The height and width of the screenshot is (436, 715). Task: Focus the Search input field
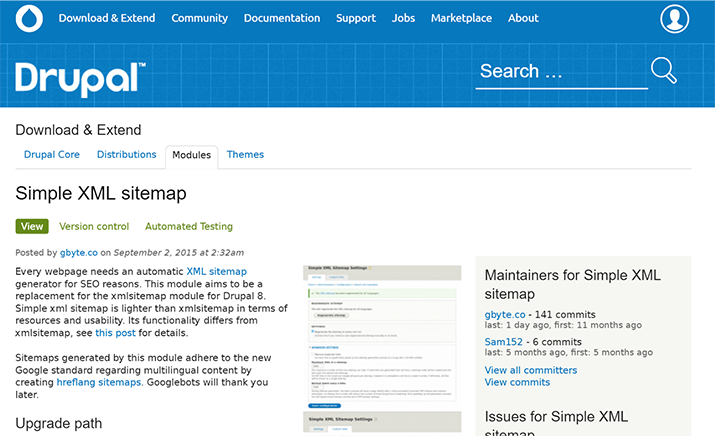click(562, 72)
